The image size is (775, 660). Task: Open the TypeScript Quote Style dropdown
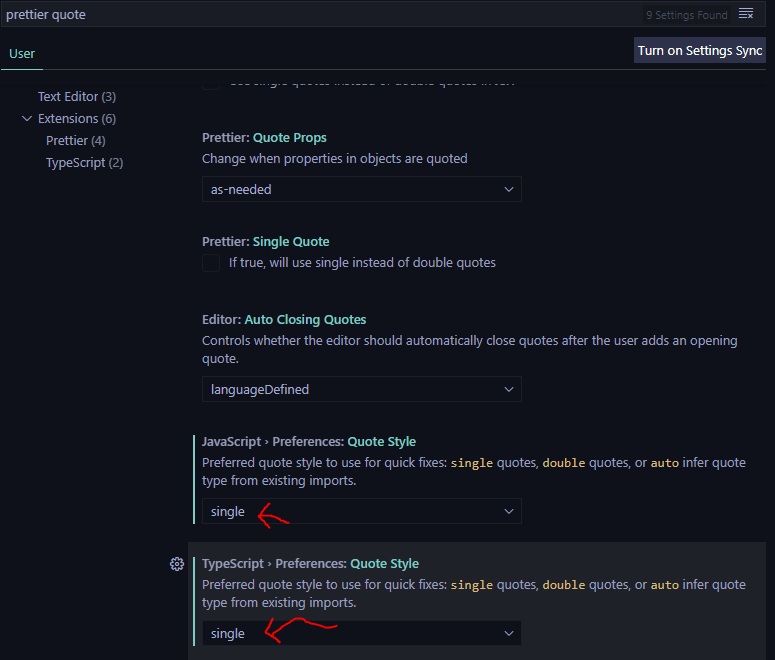[362, 634]
